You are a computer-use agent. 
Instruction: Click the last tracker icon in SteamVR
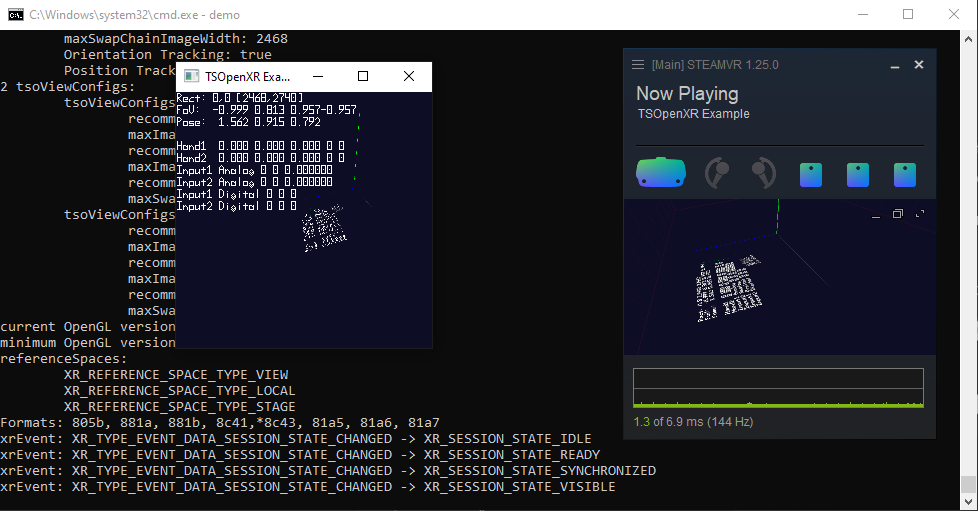(905, 175)
